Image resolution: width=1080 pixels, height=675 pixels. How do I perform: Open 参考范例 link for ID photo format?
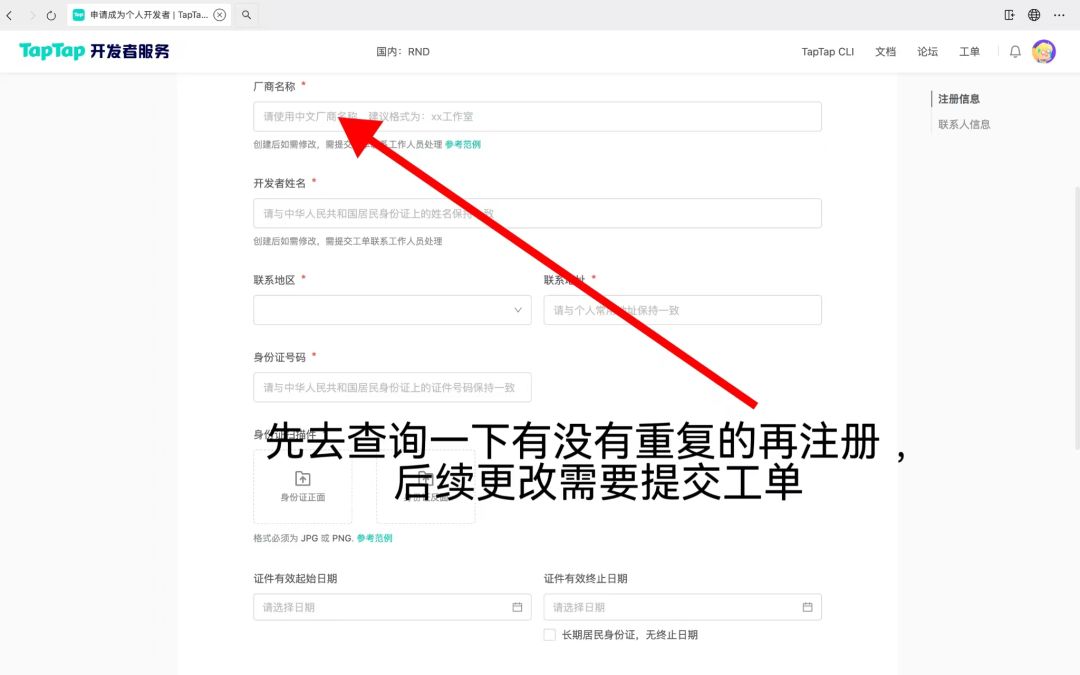(x=375, y=539)
